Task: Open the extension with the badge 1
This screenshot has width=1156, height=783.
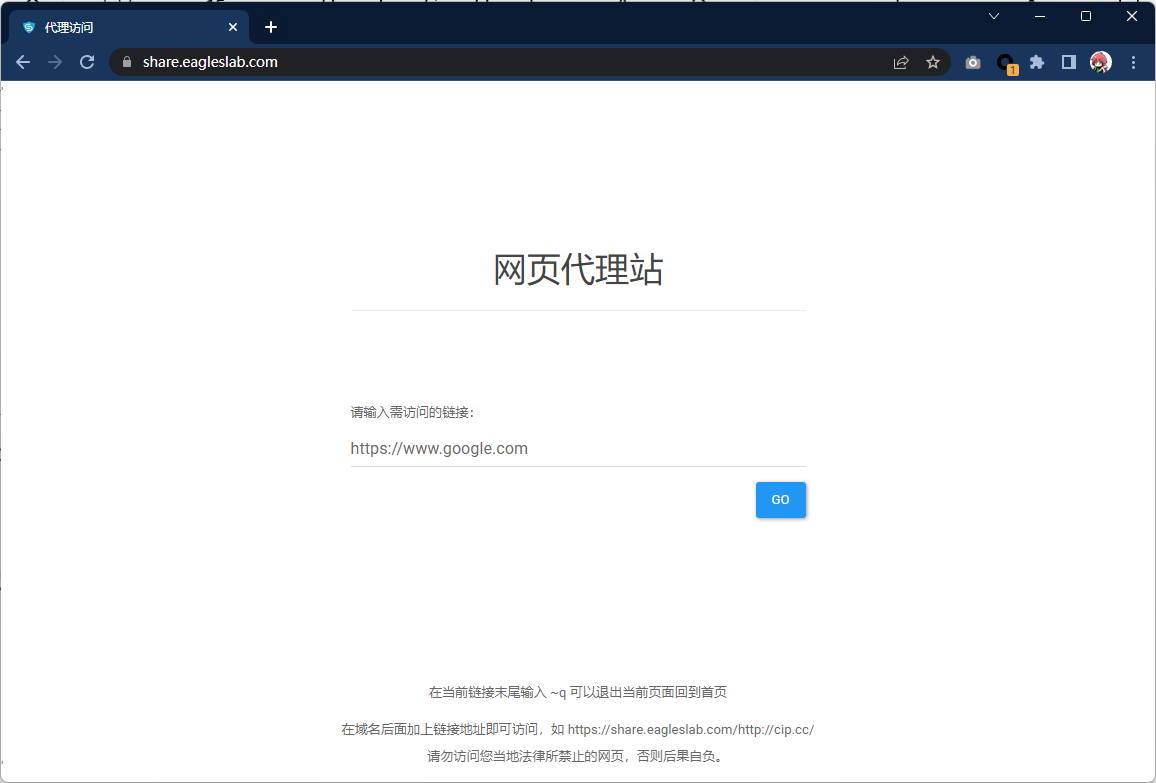Action: point(1006,63)
